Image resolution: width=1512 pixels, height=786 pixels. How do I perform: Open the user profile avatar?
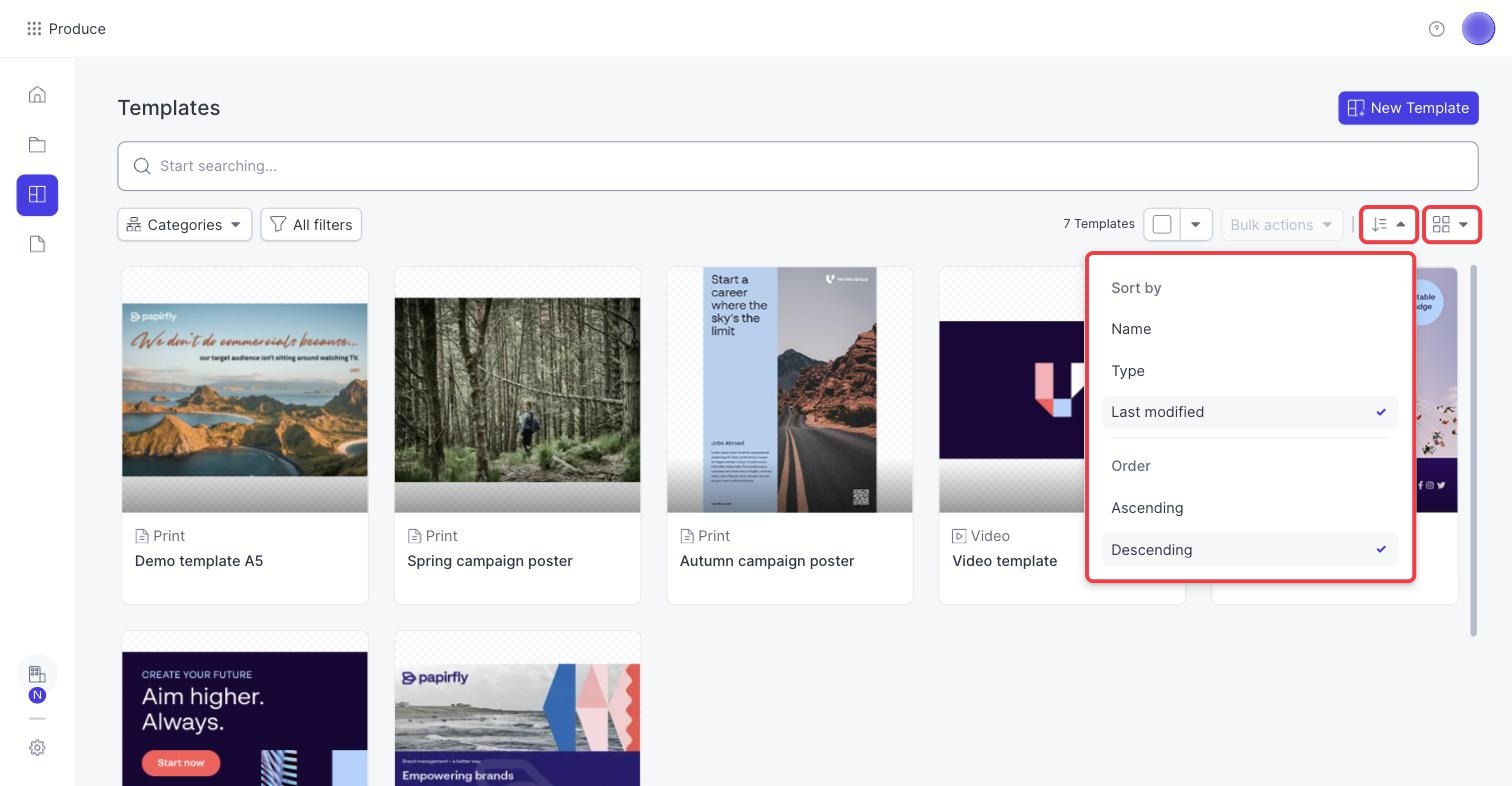click(x=1478, y=29)
